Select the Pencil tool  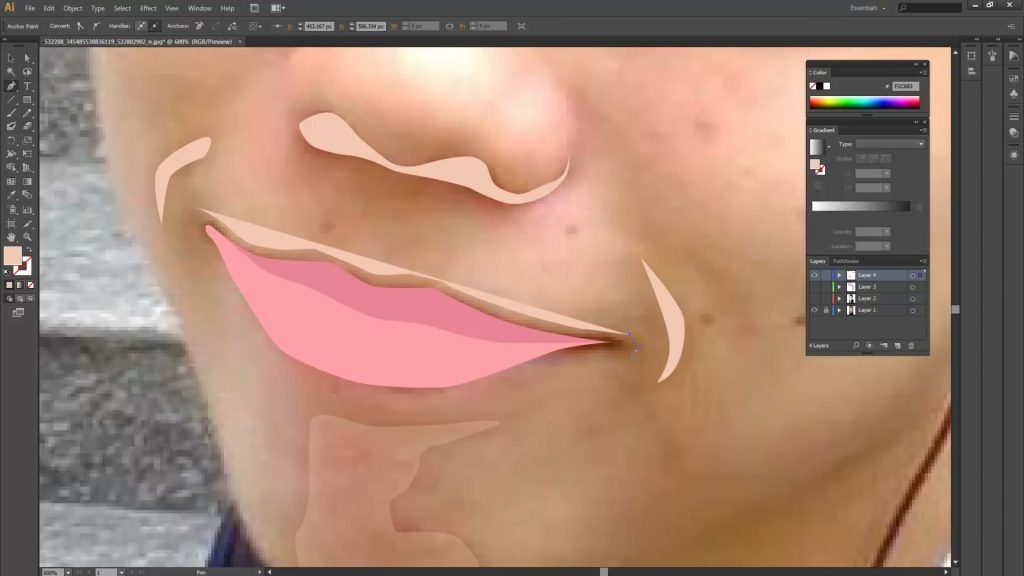[27, 113]
